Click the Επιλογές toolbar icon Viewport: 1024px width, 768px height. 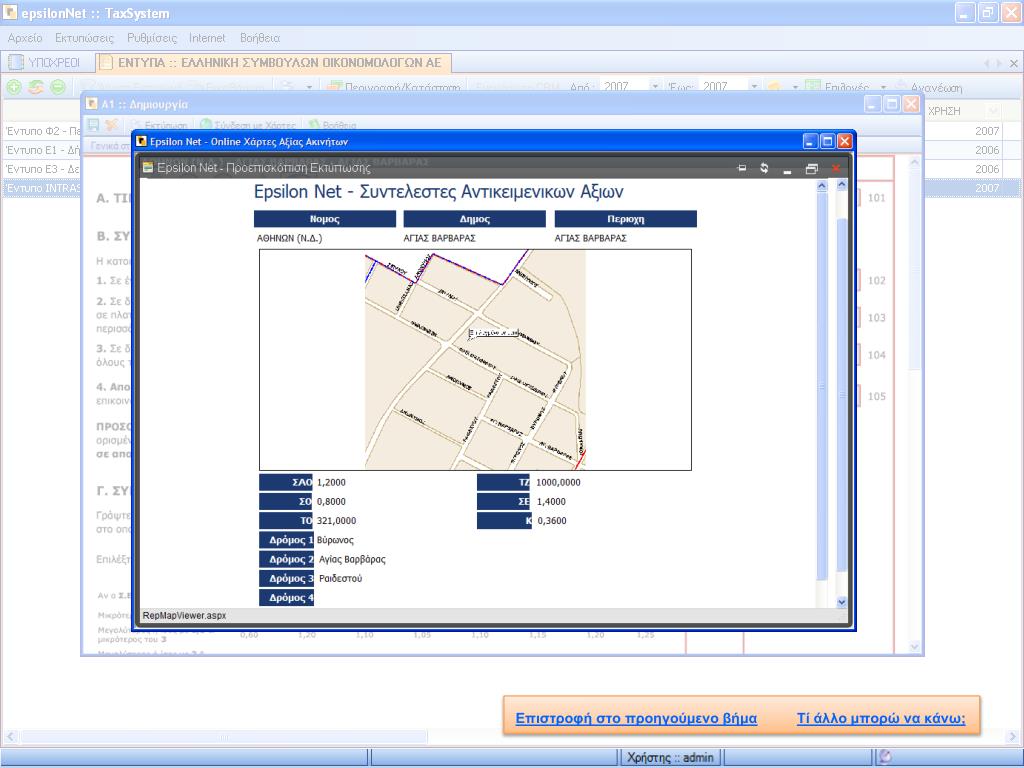coord(812,87)
